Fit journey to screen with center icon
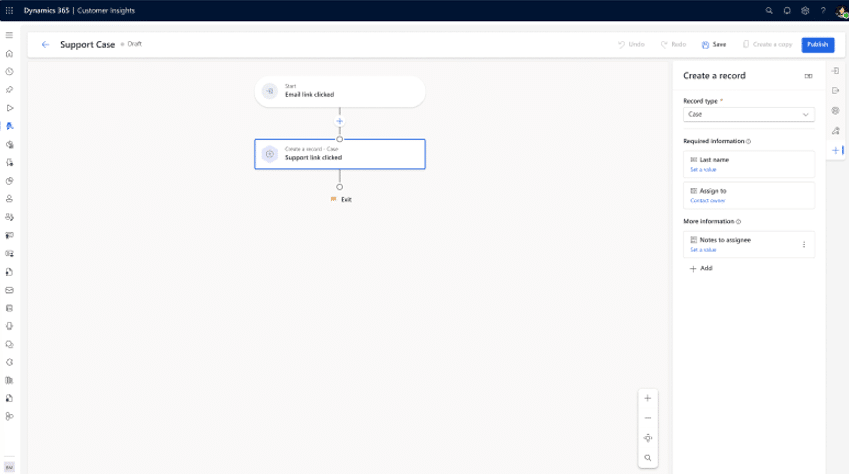The width and height of the screenshot is (849, 474). click(x=648, y=438)
